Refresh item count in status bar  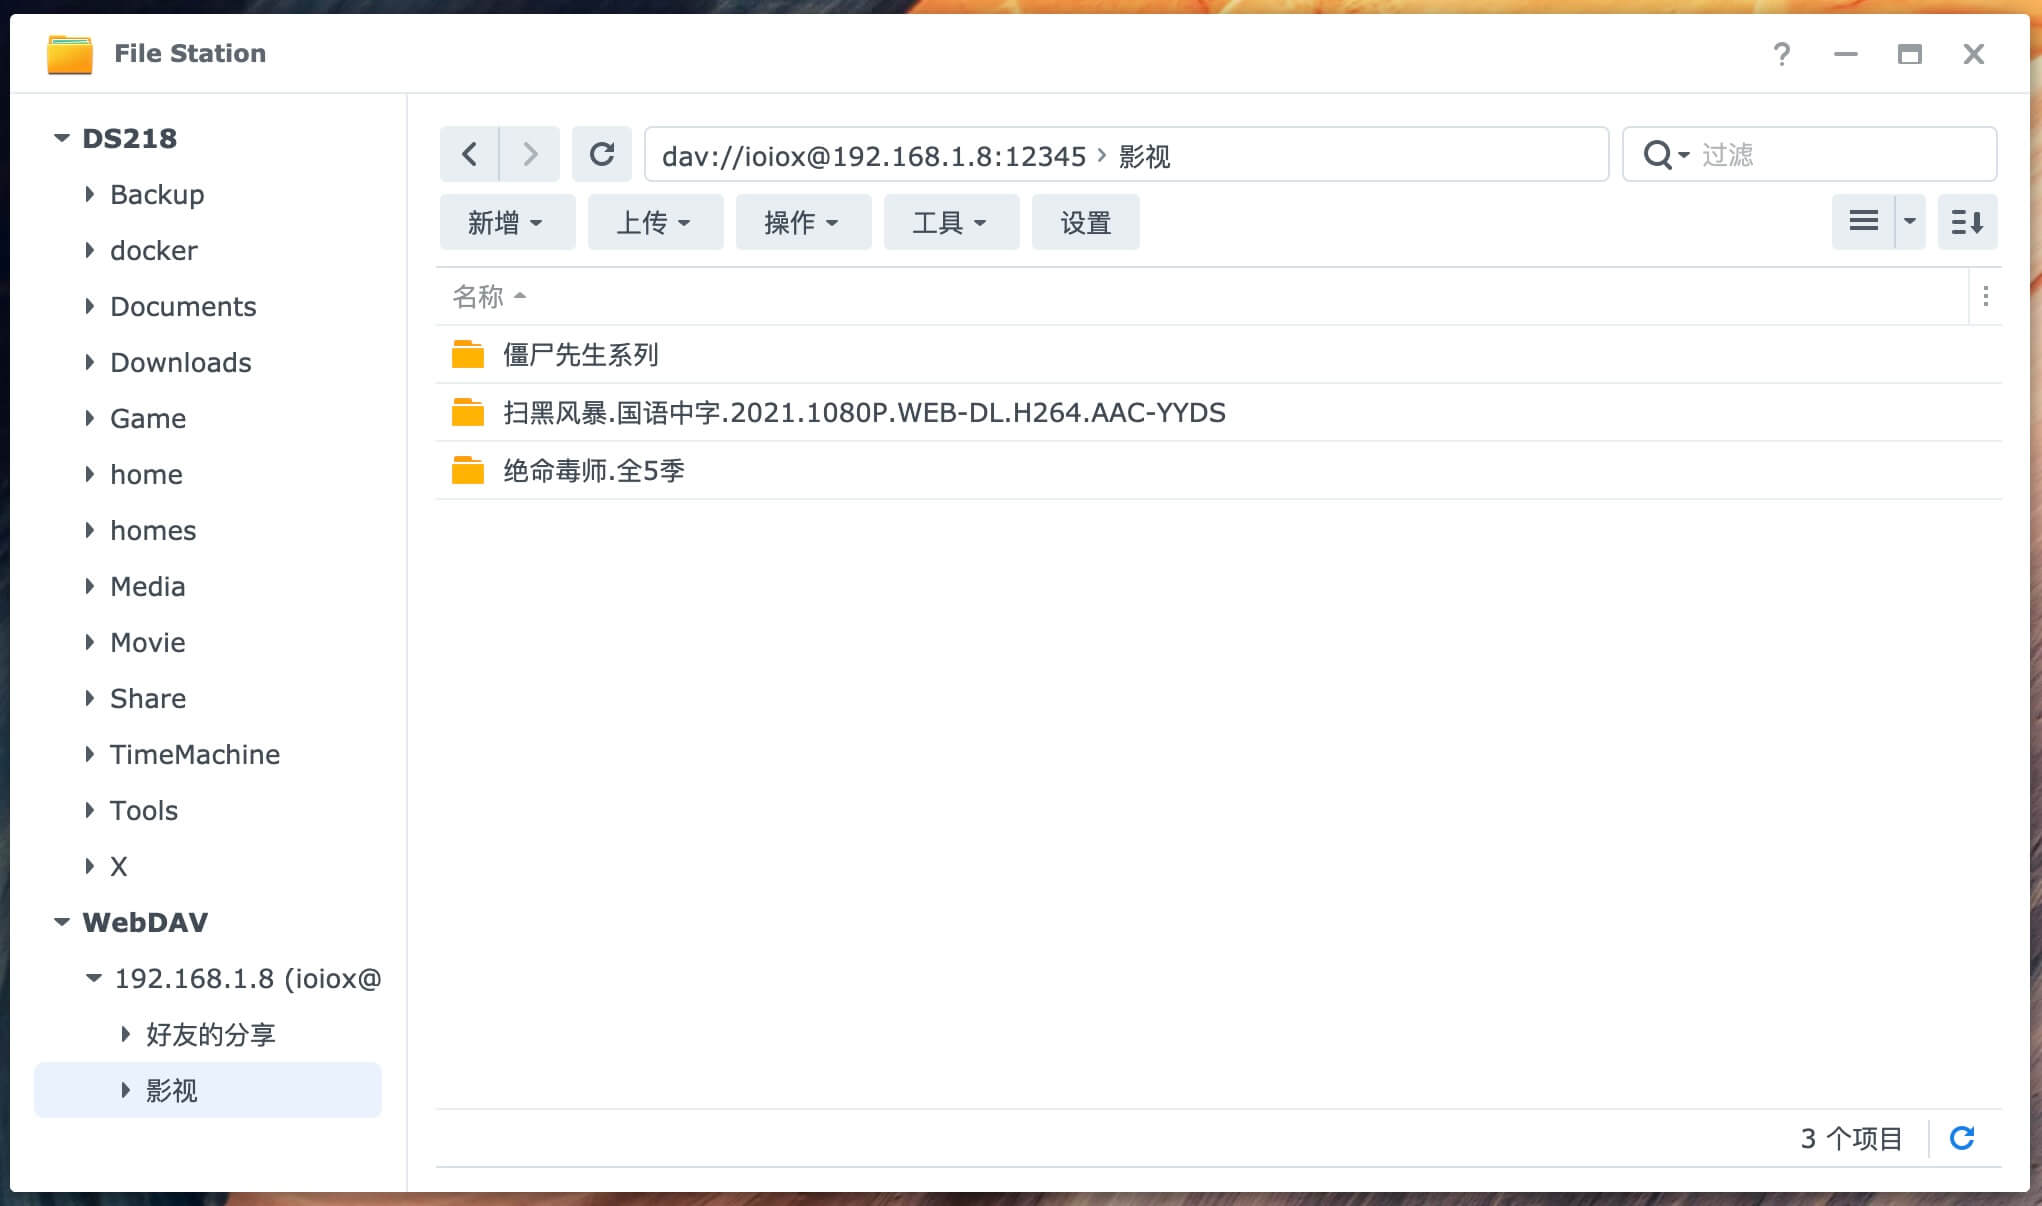(x=1962, y=1138)
